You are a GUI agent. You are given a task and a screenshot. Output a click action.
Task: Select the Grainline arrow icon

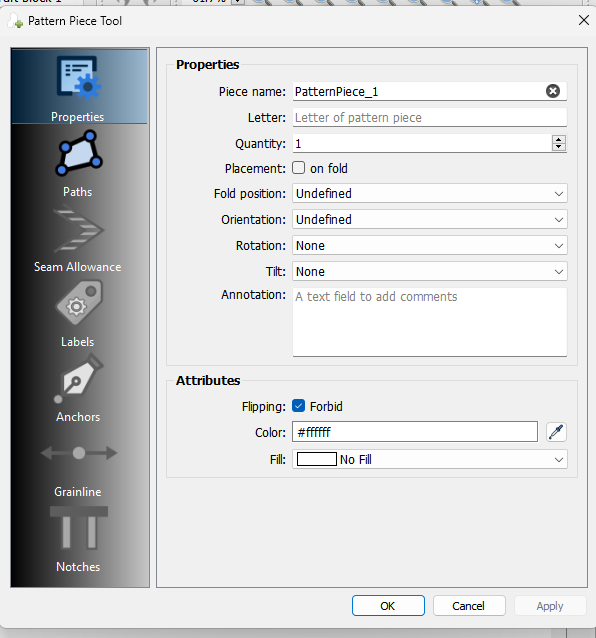coord(79,452)
